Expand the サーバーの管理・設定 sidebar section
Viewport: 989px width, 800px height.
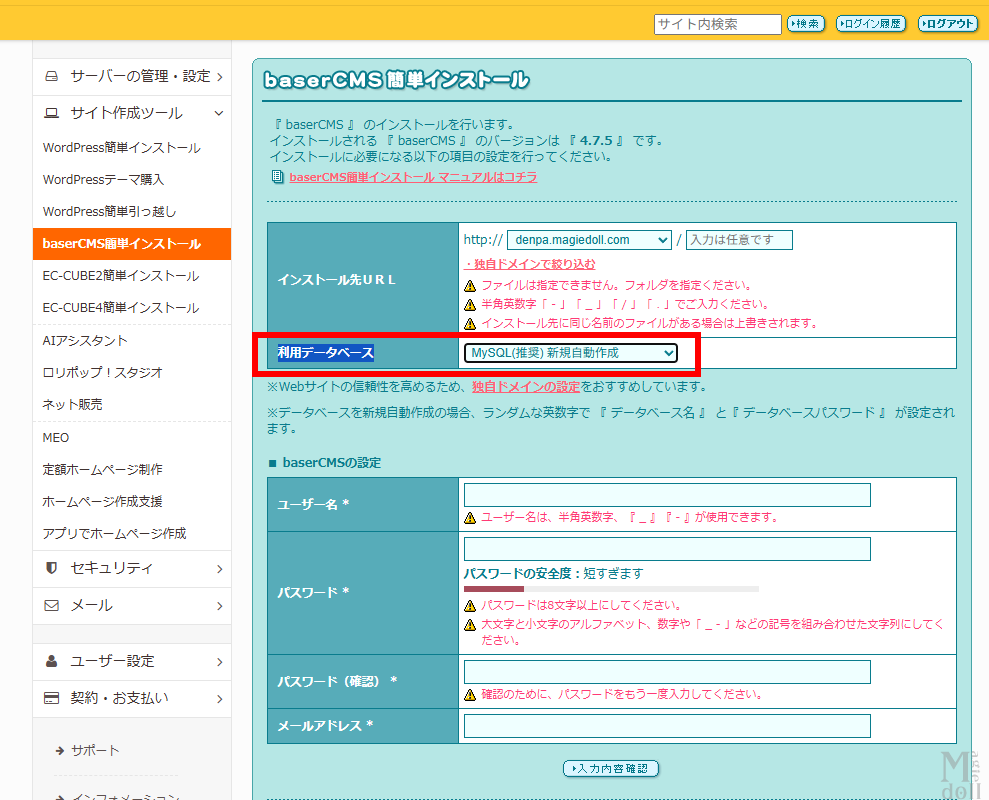(x=219, y=77)
